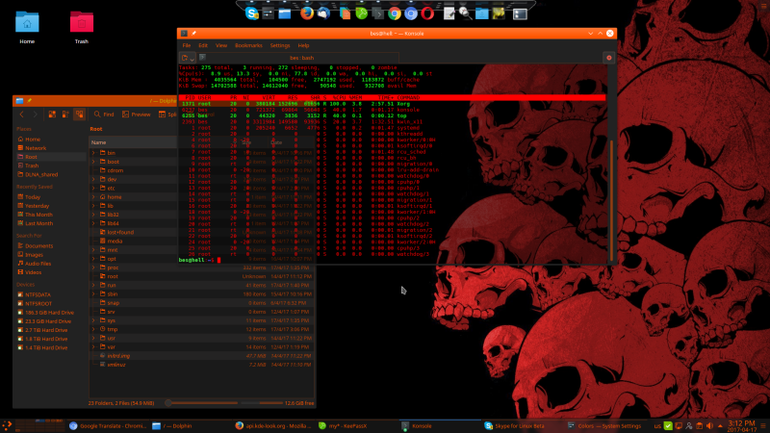Select vmlinuz file in Dolphin
Image resolution: width=770 pixels, height=433 pixels.
click(x=201, y=365)
